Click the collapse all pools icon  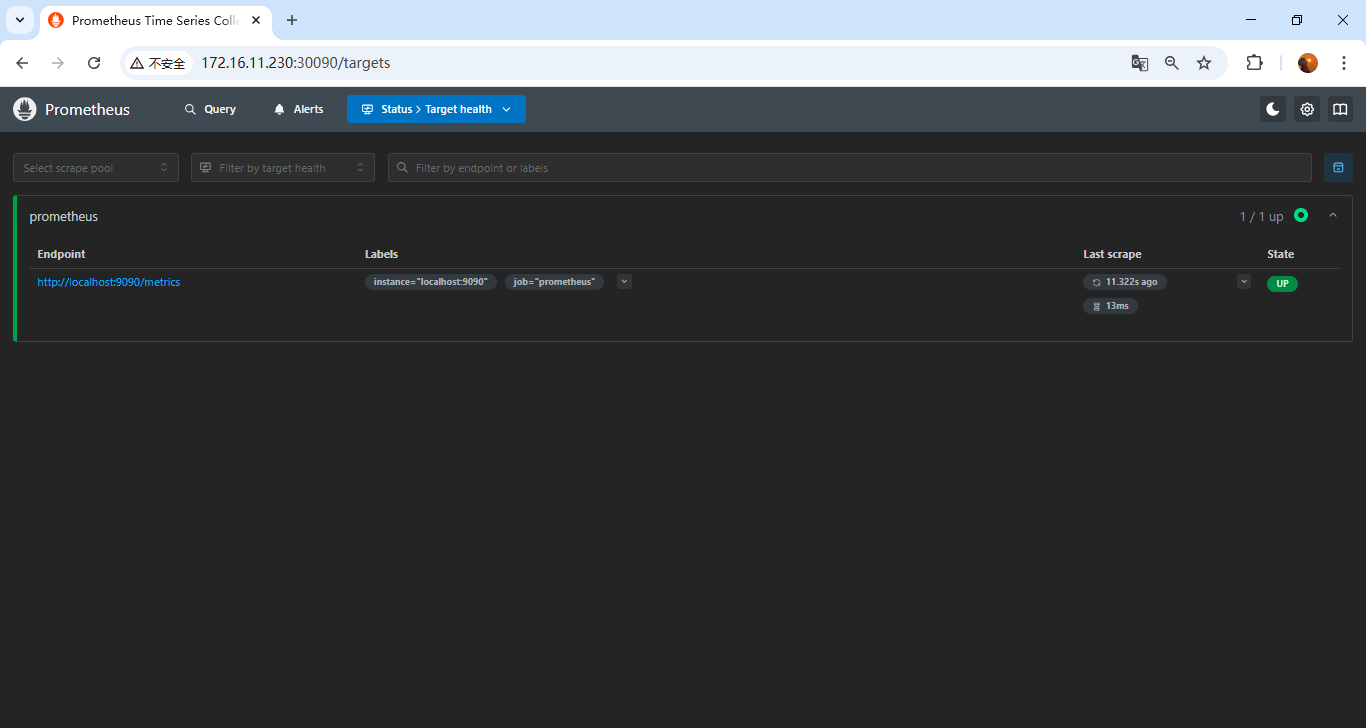pyautogui.click(x=1338, y=168)
